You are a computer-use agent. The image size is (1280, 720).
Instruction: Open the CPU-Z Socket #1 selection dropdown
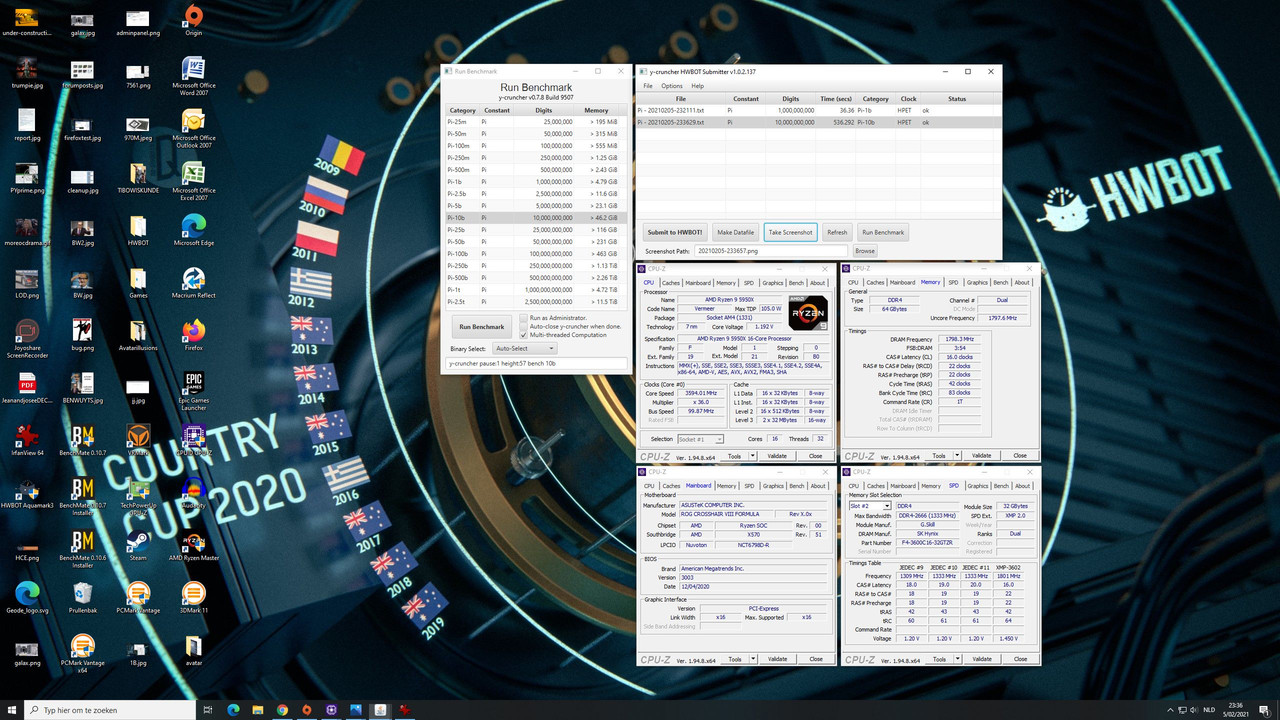(700, 439)
